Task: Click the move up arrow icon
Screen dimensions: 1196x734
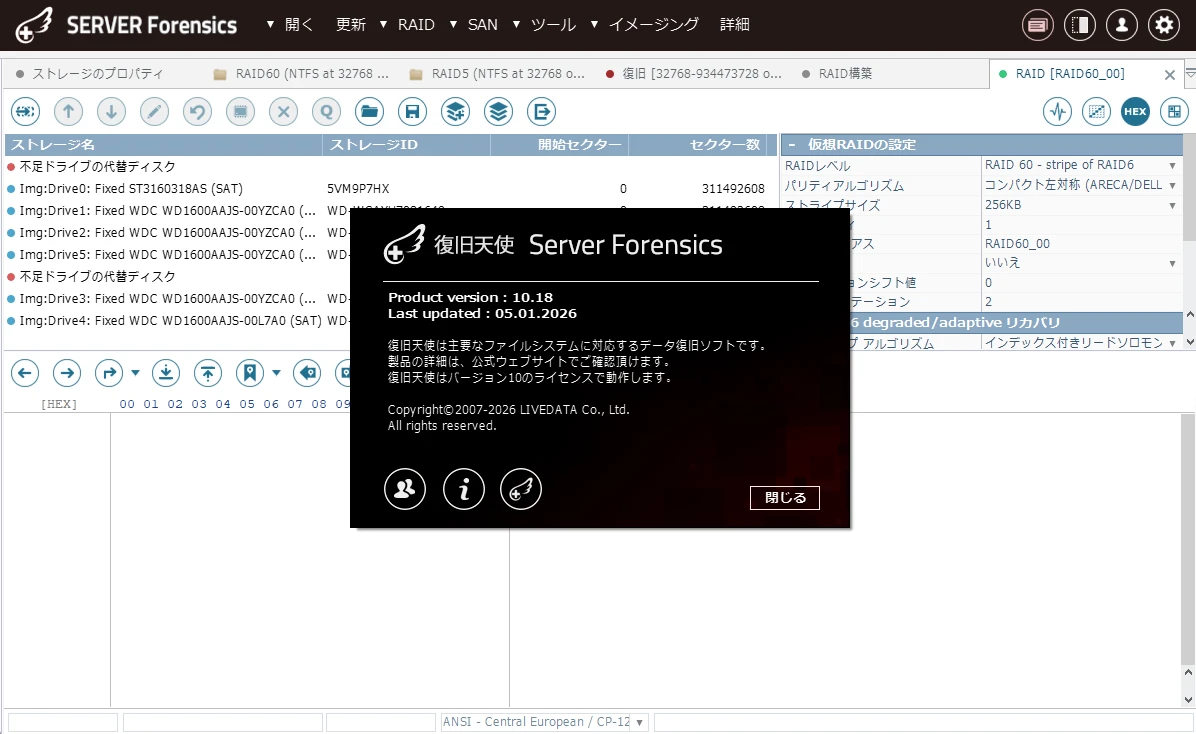Action: tap(68, 112)
